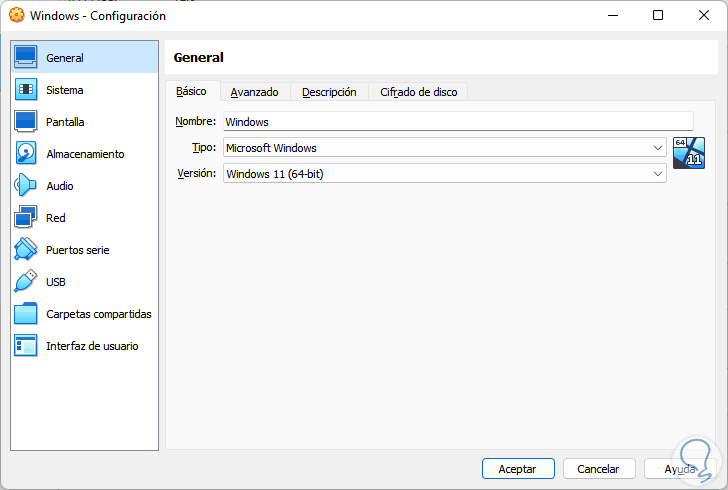This screenshot has height=490, width=728.
Task: Select the Interfaz de usuario icon
Action: click(26, 346)
